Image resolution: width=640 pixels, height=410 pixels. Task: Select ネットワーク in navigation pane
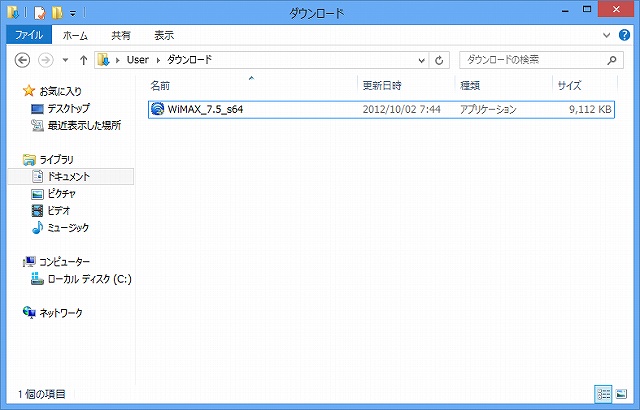pyautogui.click(x=61, y=313)
